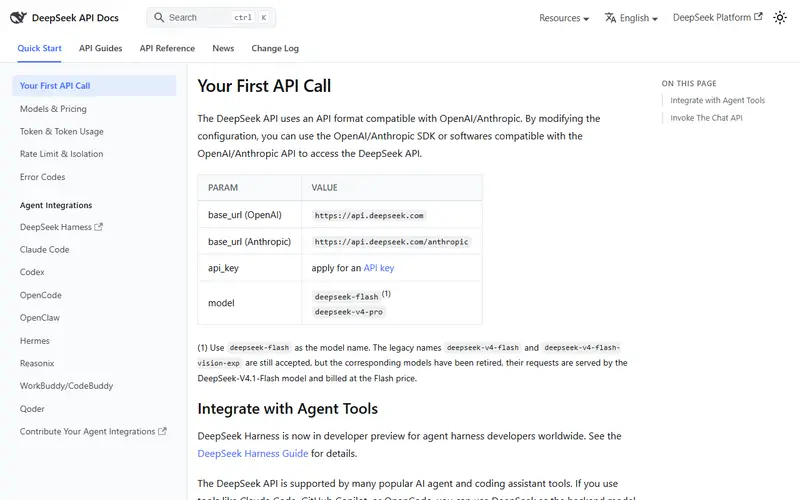Open Hermes integration page
800x500 pixels.
tap(35, 340)
